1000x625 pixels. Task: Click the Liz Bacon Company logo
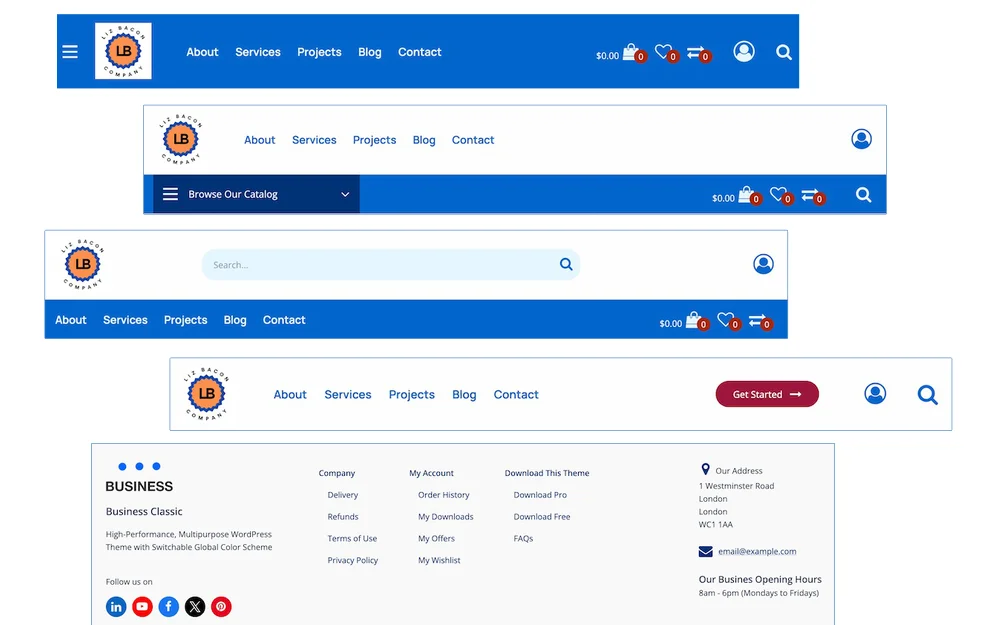(122, 51)
